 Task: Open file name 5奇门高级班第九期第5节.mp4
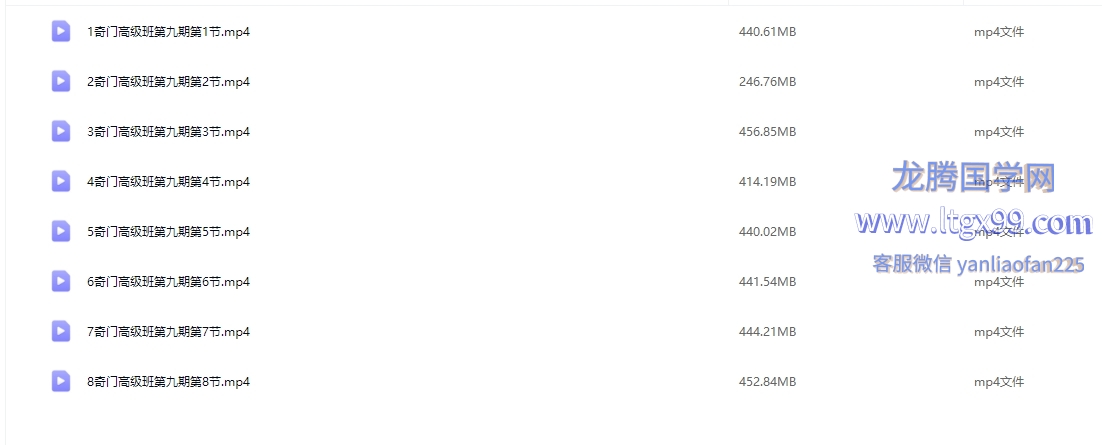(x=169, y=231)
